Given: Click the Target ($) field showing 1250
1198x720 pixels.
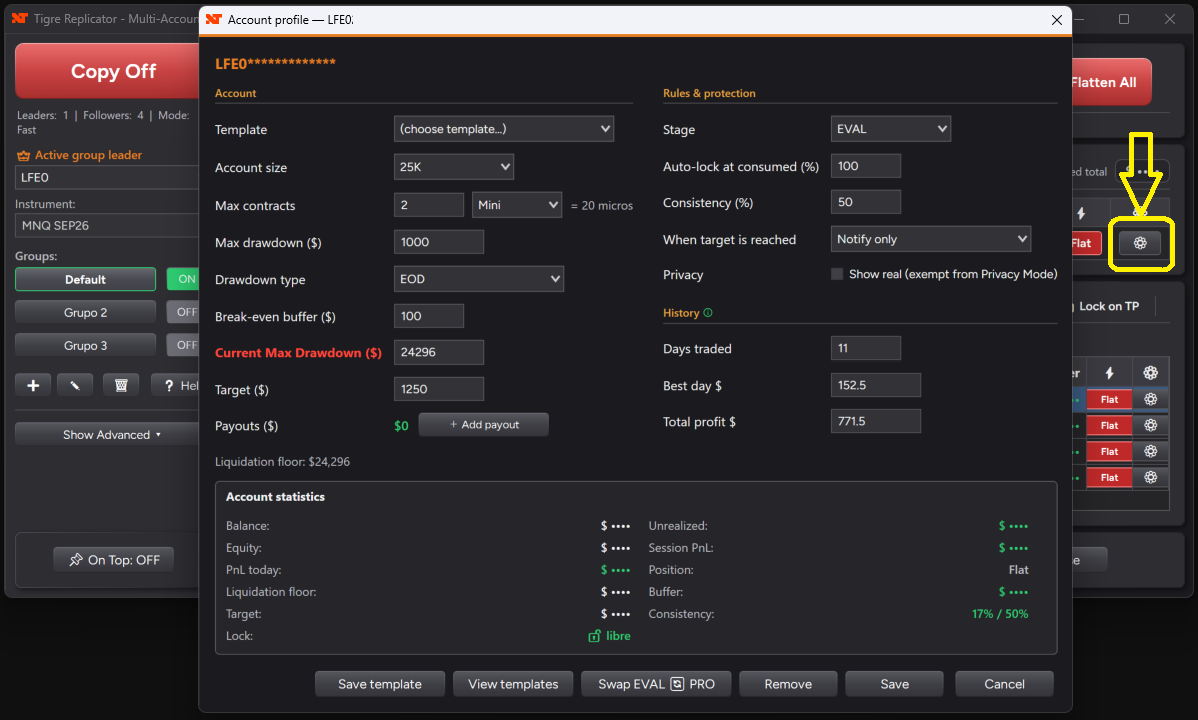Looking at the screenshot, I should click(439, 388).
